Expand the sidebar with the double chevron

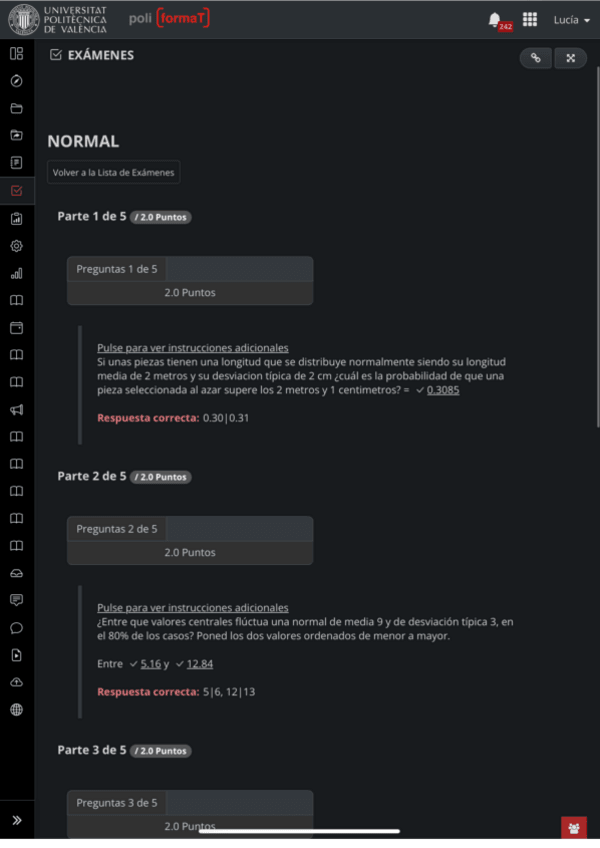pyautogui.click(x=16, y=820)
